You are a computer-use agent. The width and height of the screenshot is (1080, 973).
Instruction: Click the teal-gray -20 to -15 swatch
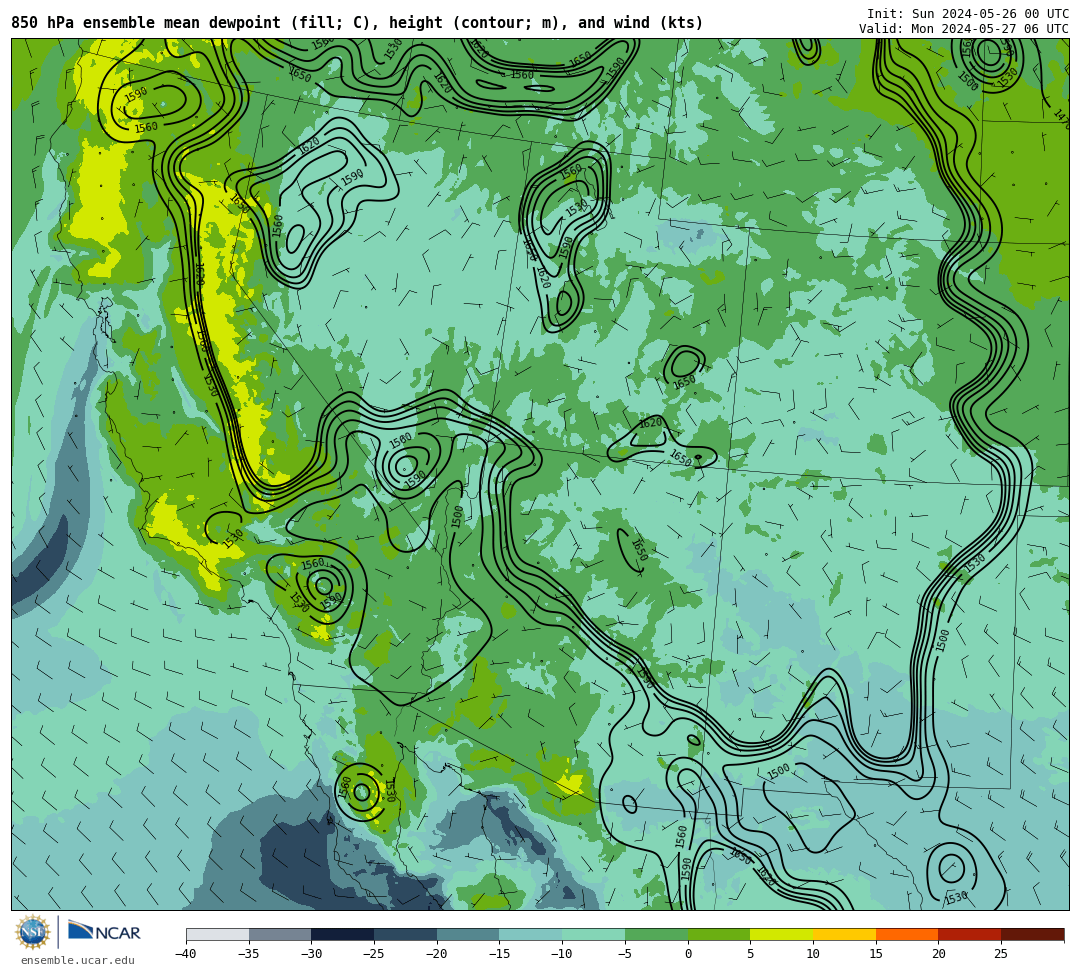468,934
